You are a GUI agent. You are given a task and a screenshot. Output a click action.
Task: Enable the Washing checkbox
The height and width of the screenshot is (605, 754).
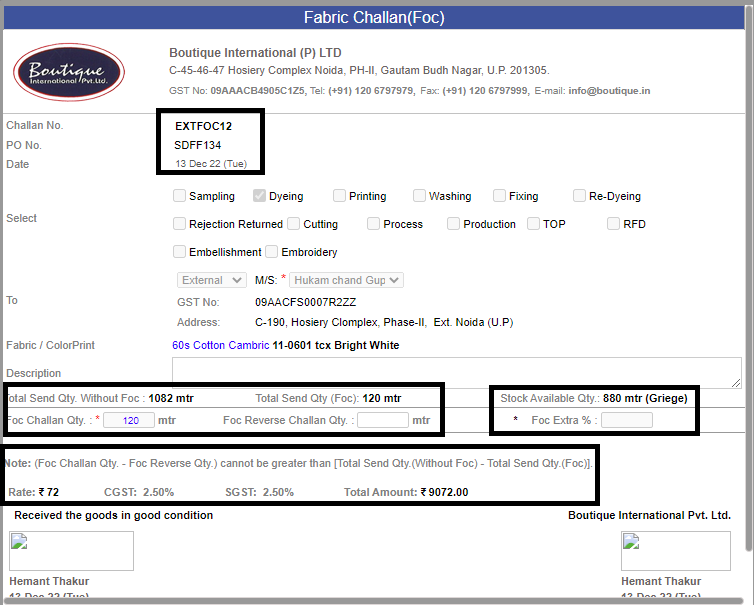click(419, 196)
